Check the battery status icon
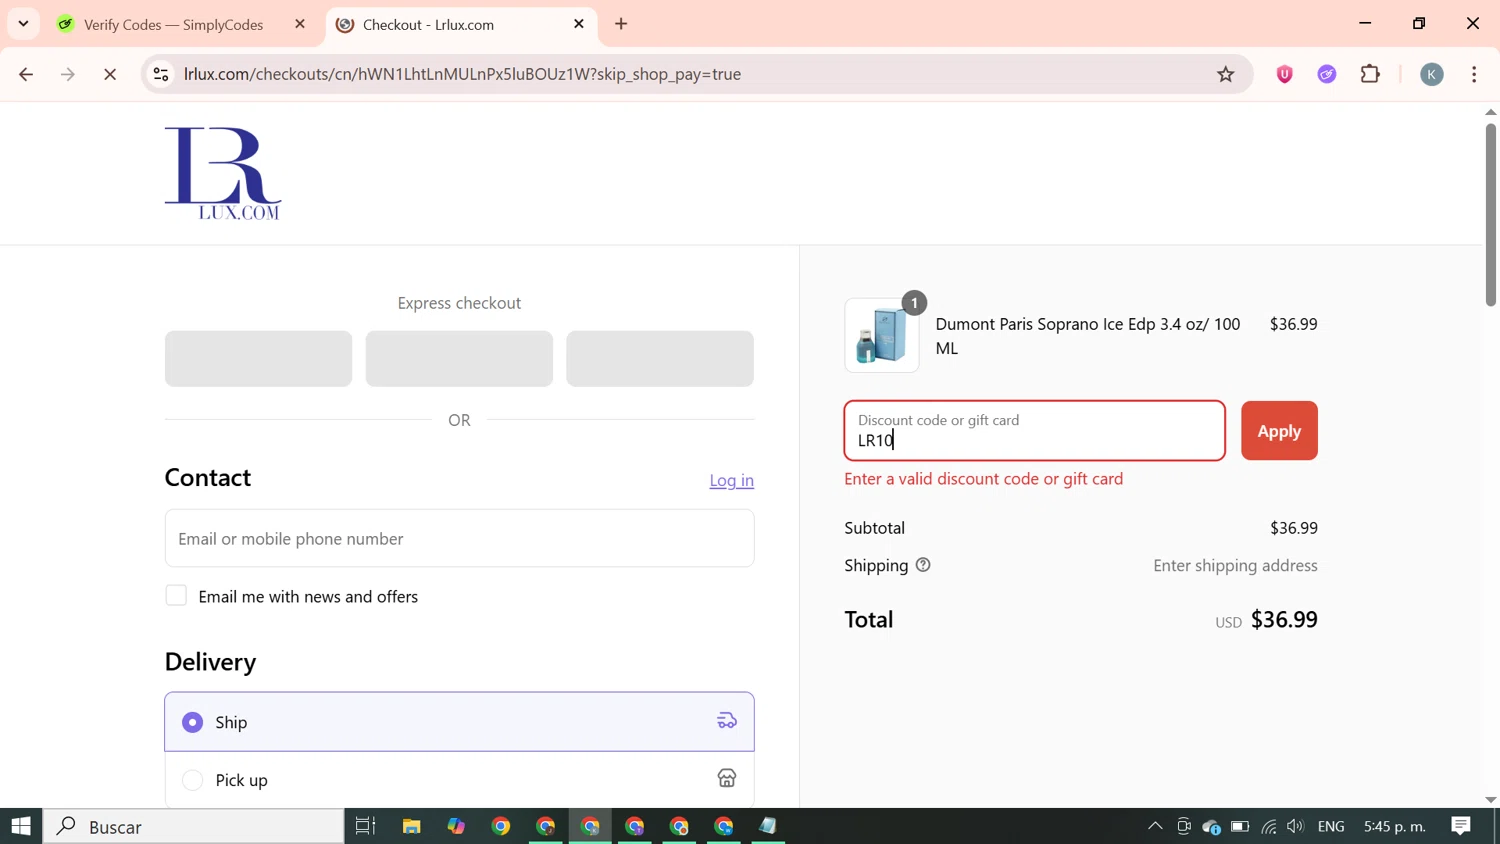Screen dimensions: 1500x844 (x=1240, y=826)
